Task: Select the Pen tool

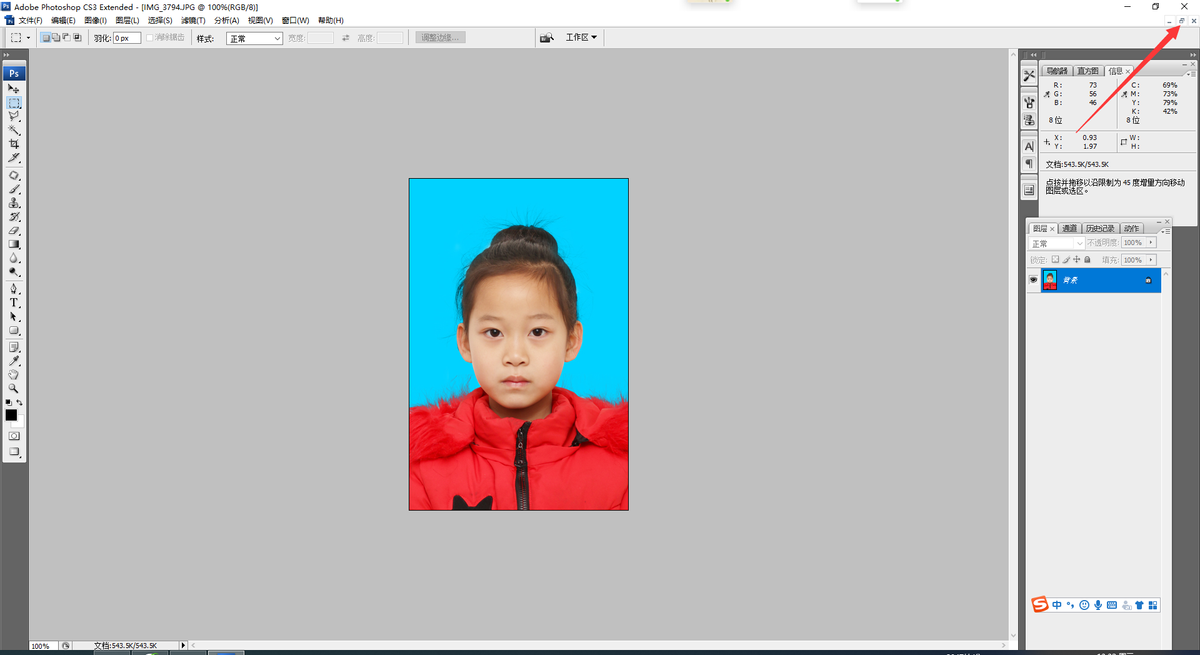Action: [14, 289]
